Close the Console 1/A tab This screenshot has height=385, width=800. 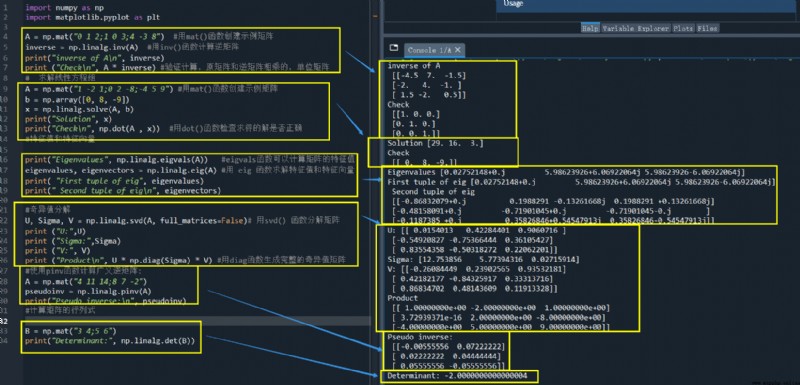click(458, 49)
